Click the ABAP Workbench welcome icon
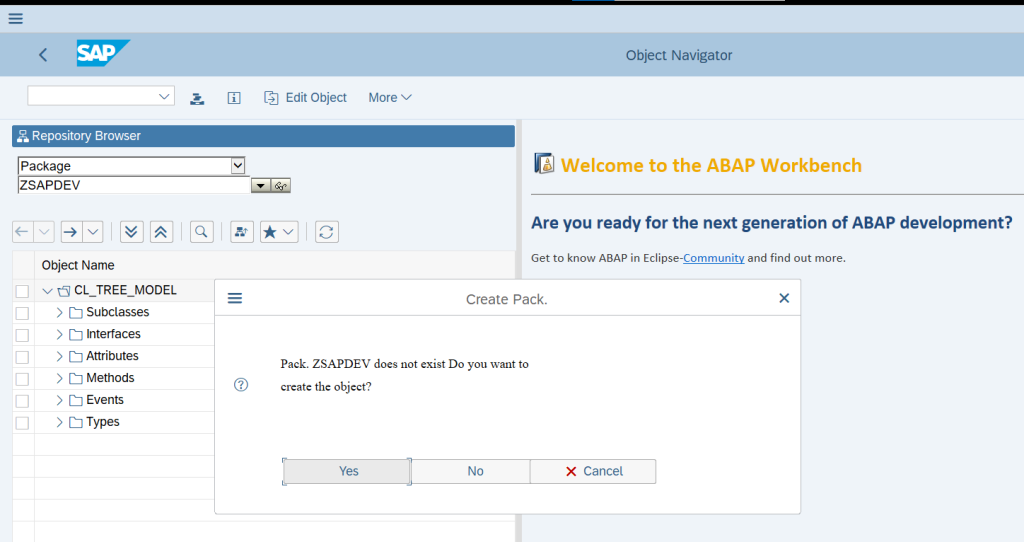 pos(544,163)
